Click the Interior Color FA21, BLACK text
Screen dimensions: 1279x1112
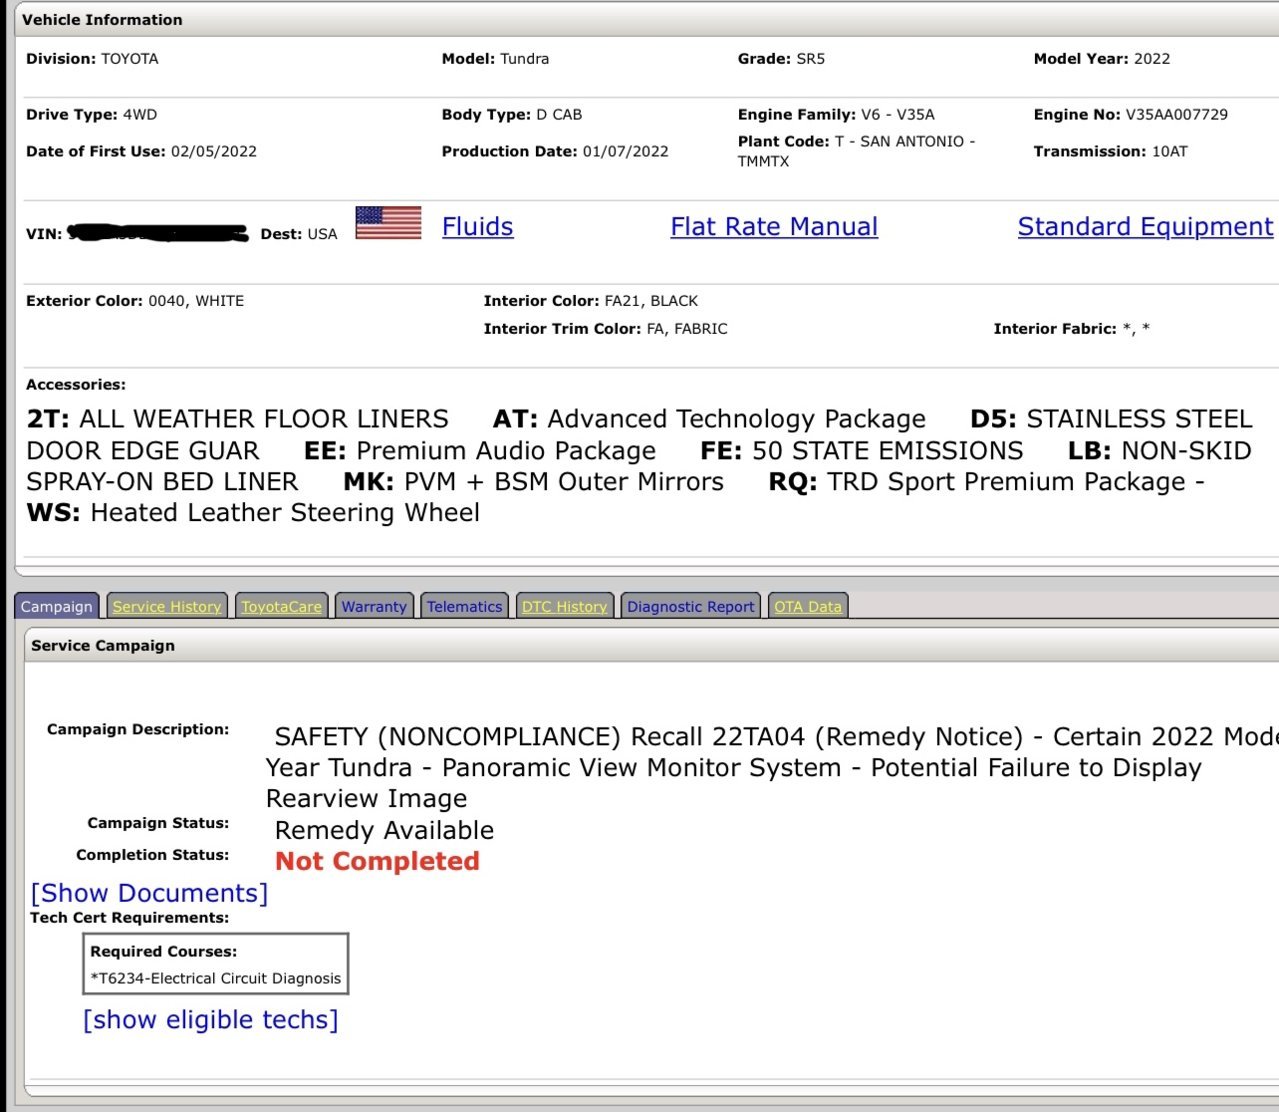(x=651, y=300)
